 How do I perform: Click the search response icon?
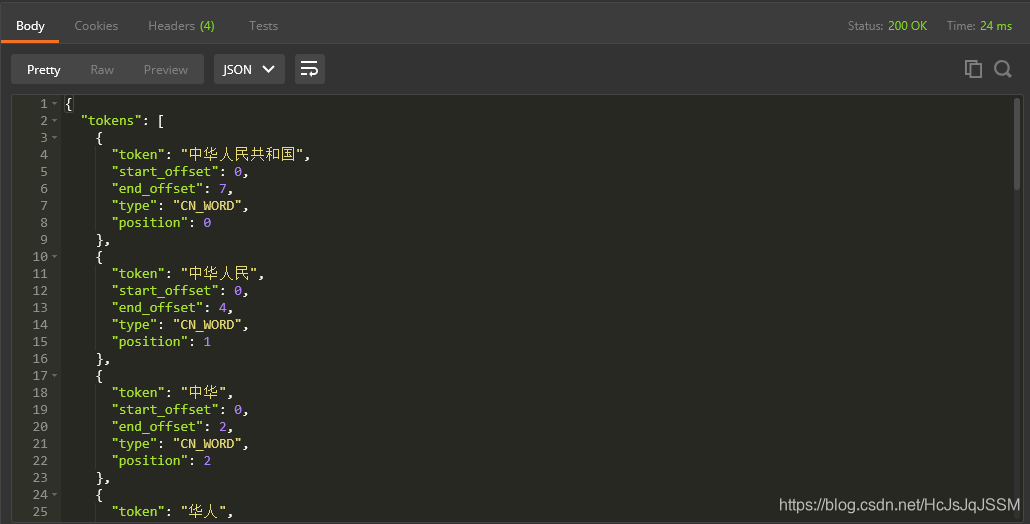(1002, 68)
